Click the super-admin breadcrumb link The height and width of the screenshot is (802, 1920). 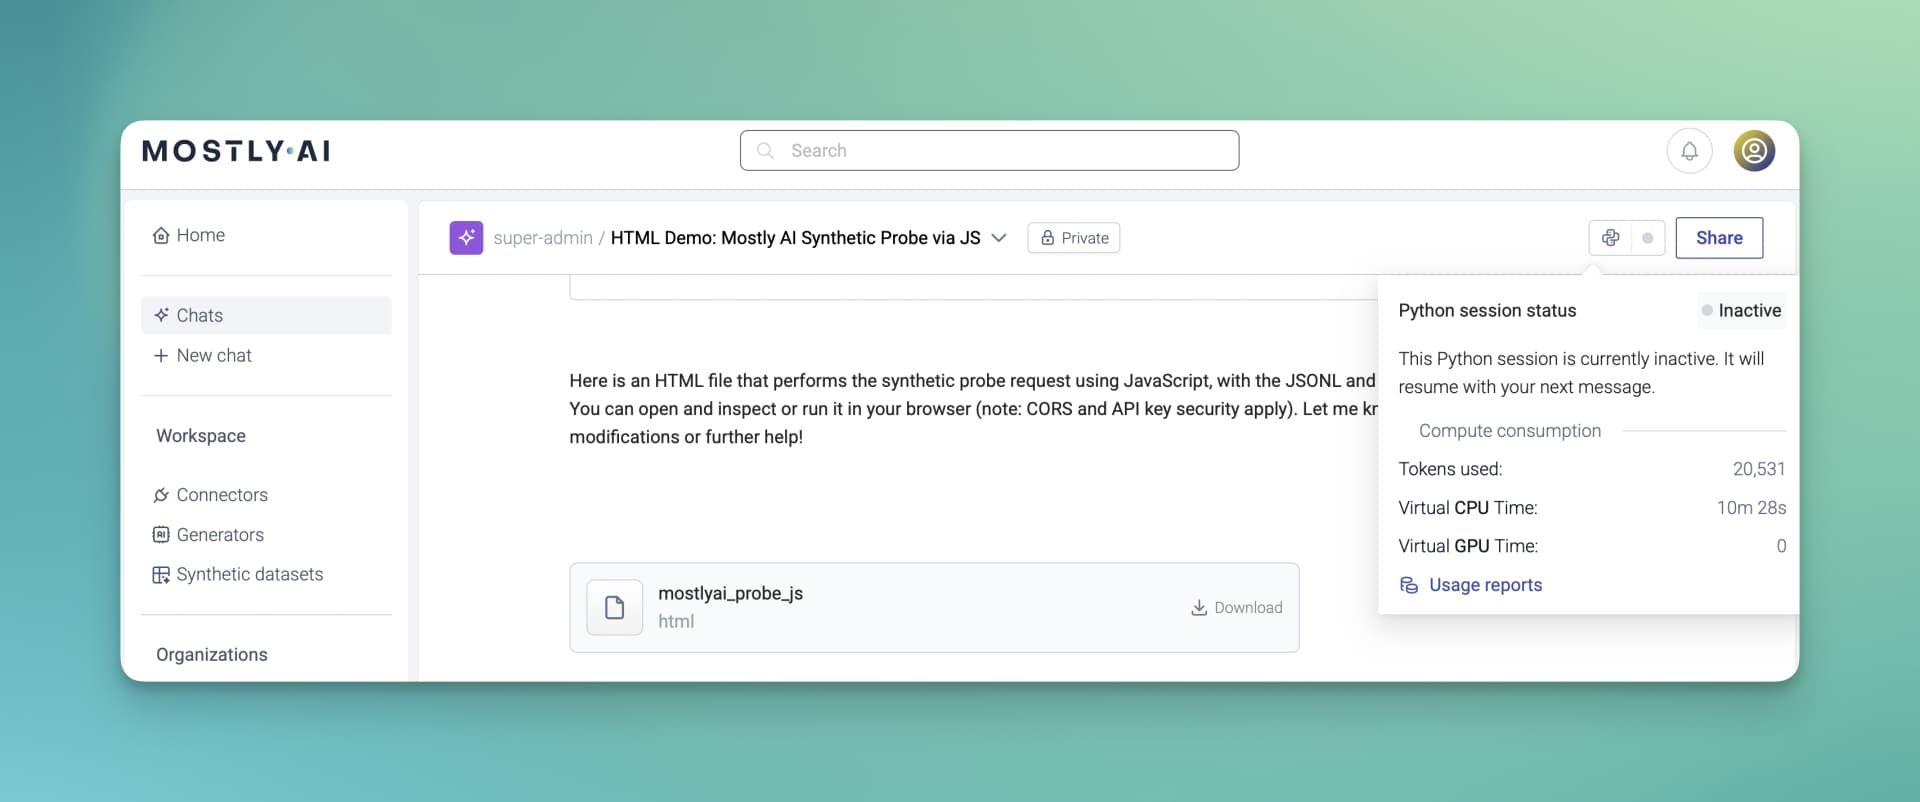[x=543, y=238]
